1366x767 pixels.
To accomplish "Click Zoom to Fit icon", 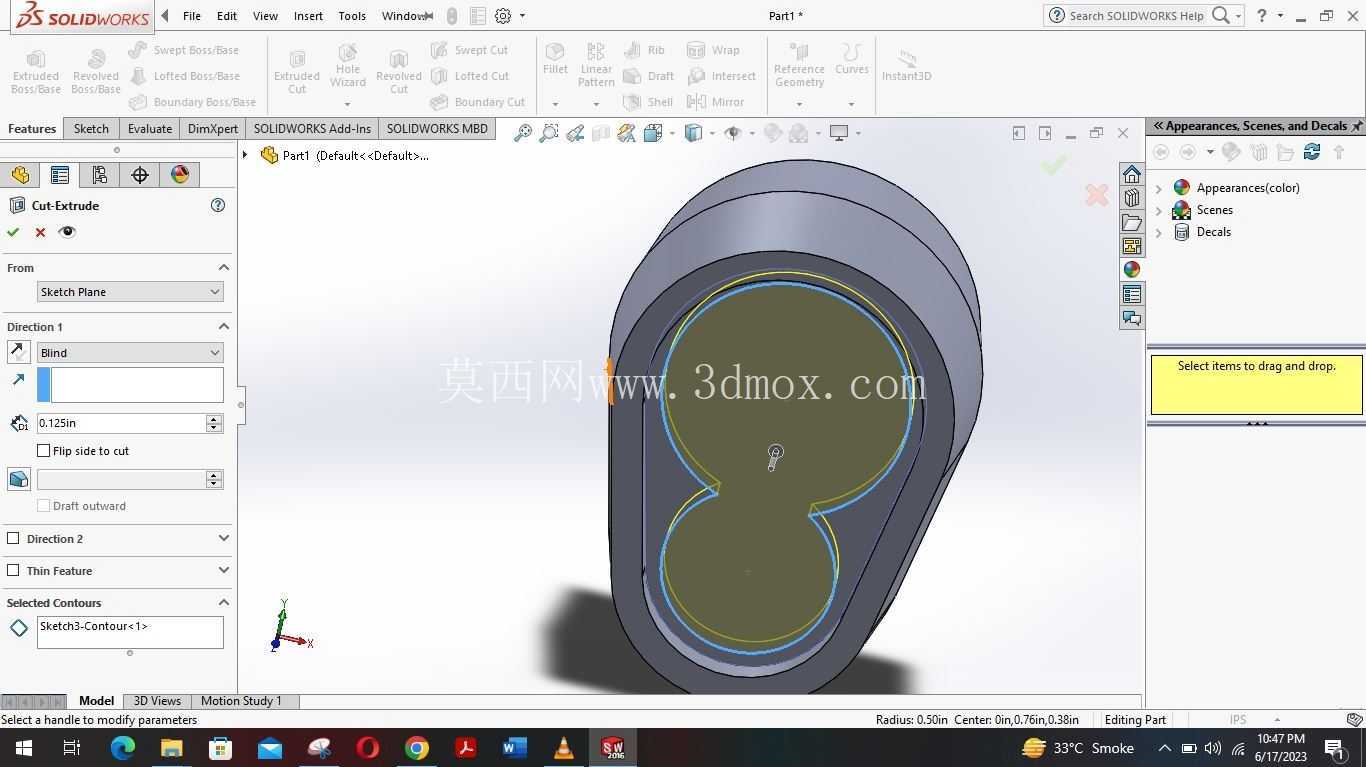I will click(523, 133).
